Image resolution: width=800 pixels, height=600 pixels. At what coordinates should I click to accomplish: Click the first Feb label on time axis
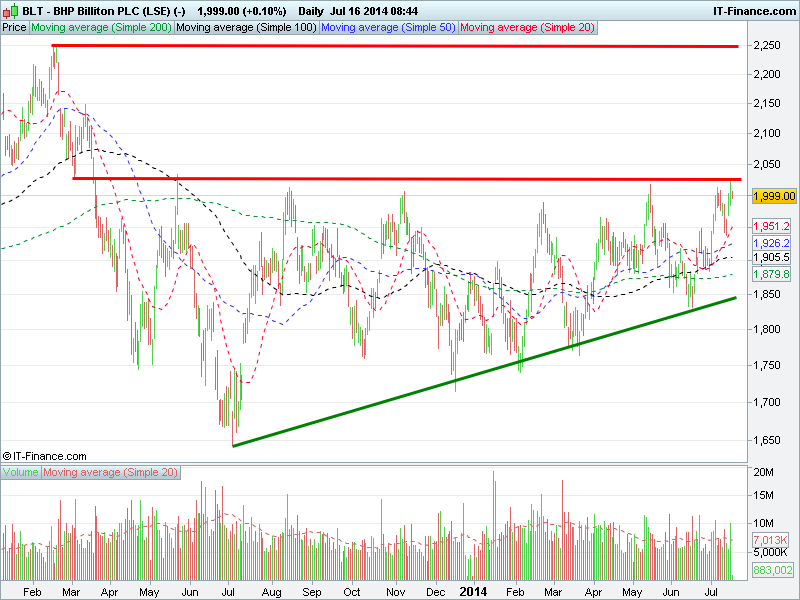click(x=32, y=592)
